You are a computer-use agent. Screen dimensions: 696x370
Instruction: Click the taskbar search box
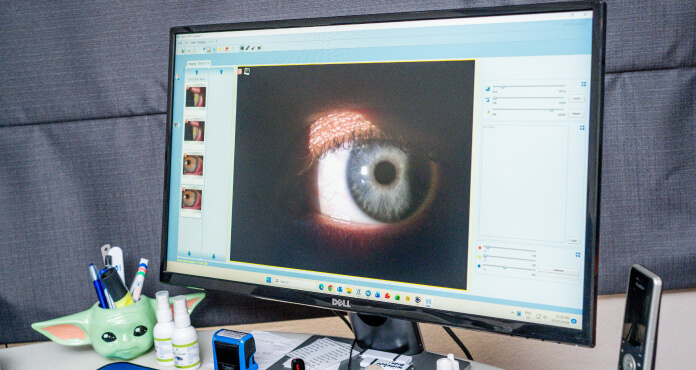coord(296,283)
